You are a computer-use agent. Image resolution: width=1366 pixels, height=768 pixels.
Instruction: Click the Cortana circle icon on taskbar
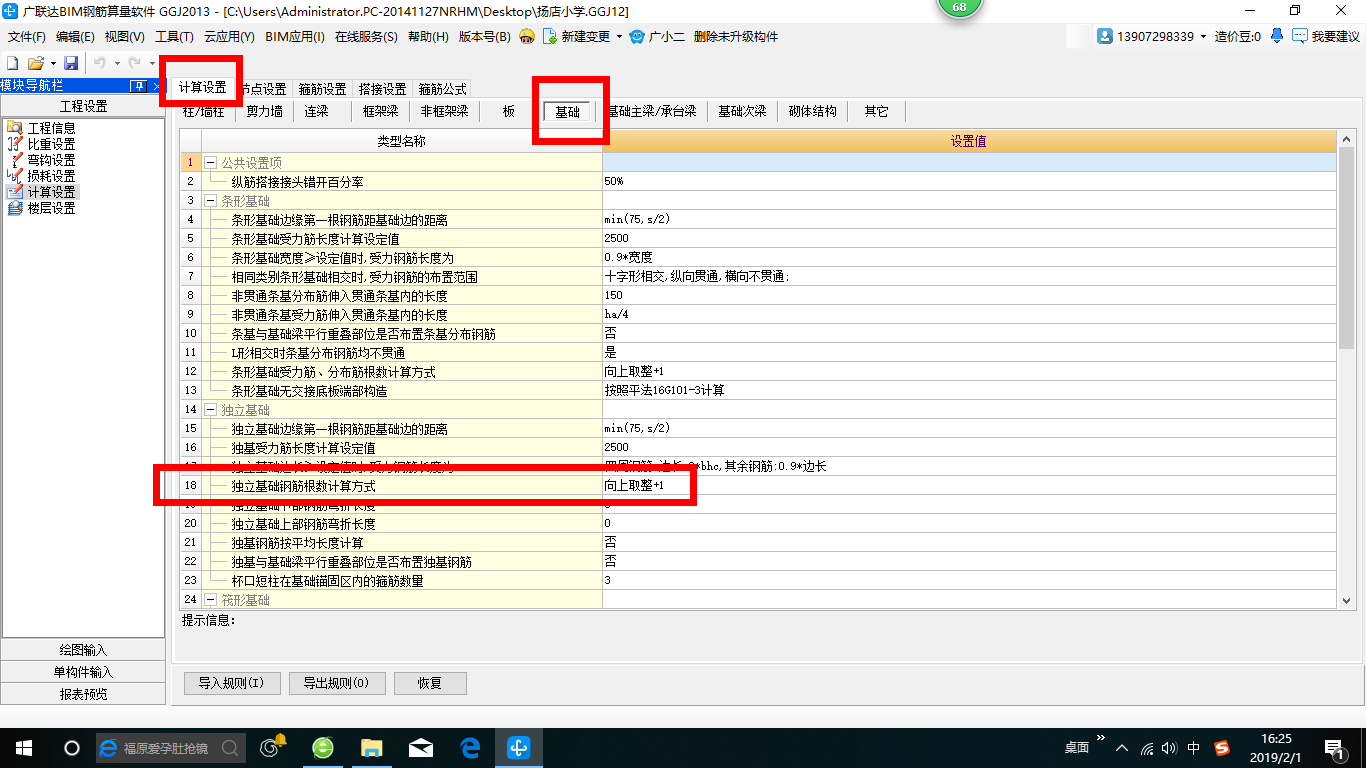(x=71, y=747)
